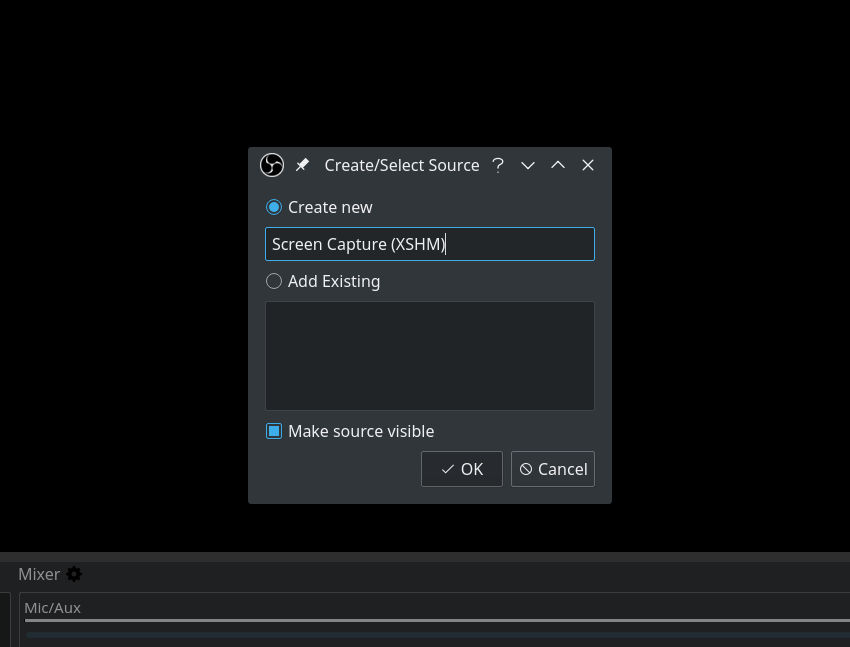Collapse the dialog with the down chevron
The image size is (850, 647).
coord(528,165)
